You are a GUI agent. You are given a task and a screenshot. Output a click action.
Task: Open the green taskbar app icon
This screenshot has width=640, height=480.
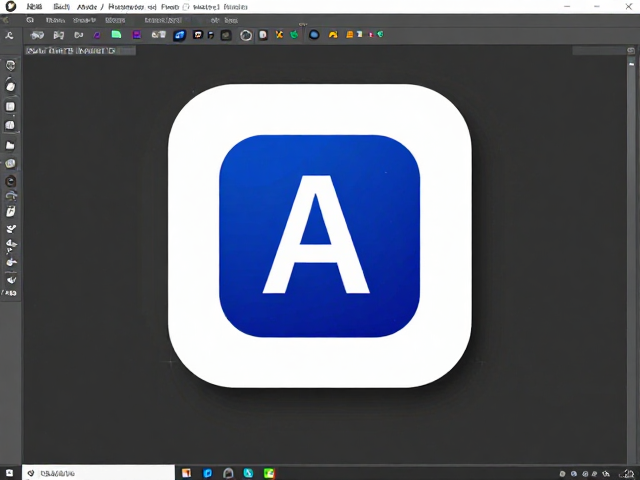click(269, 473)
